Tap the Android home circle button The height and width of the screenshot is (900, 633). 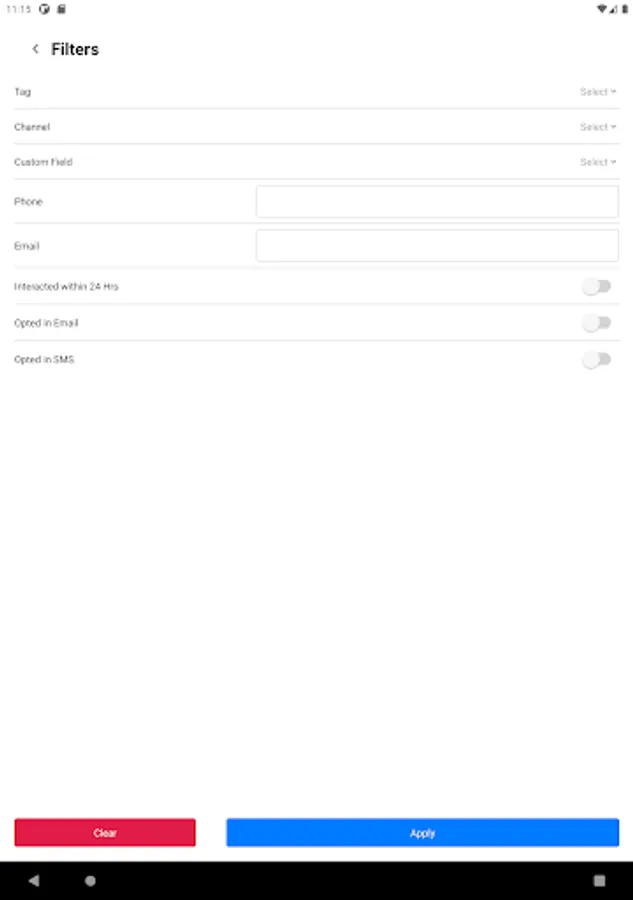pyautogui.click(x=90, y=881)
